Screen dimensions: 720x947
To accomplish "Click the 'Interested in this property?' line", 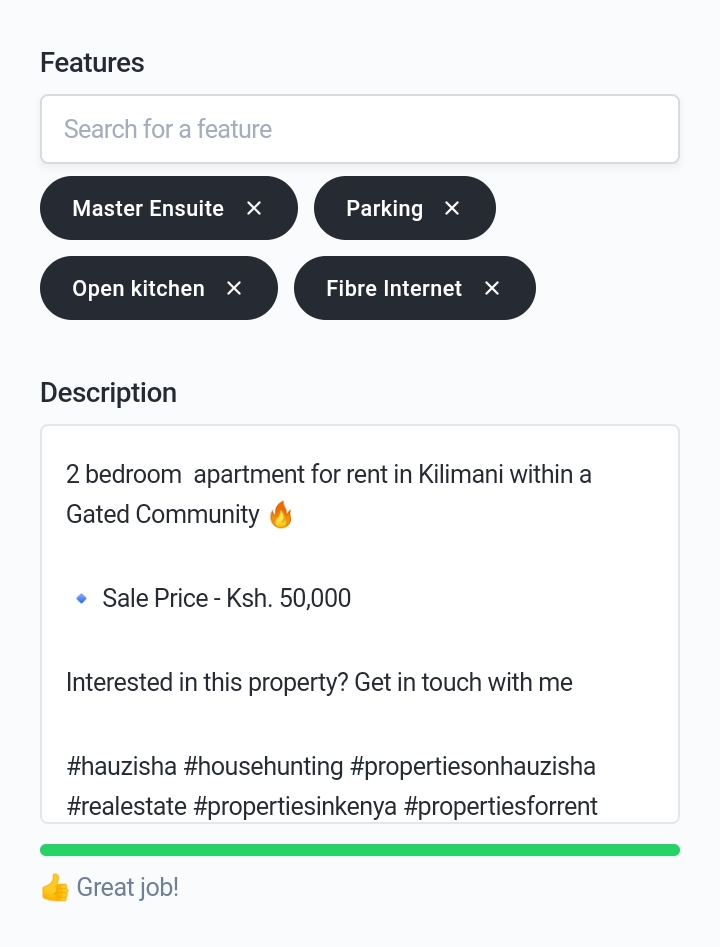I will coord(320,682).
